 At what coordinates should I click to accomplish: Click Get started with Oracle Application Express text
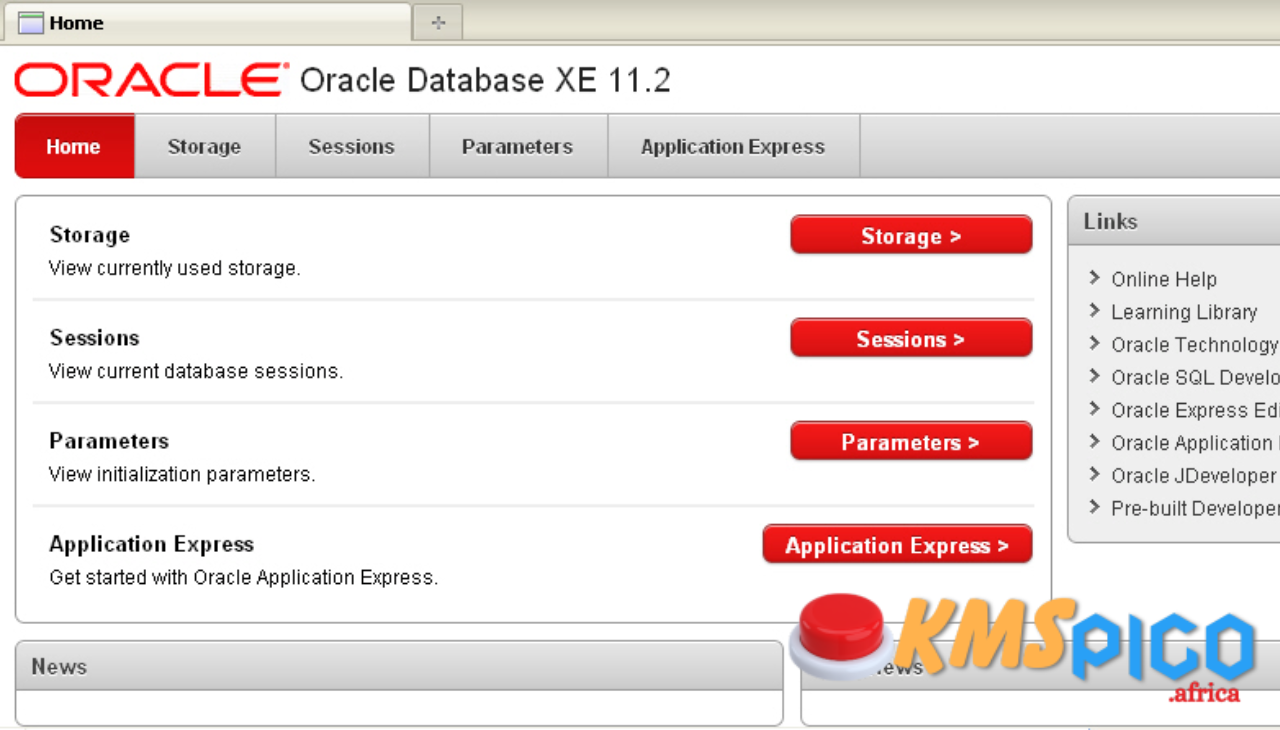coord(244,577)
